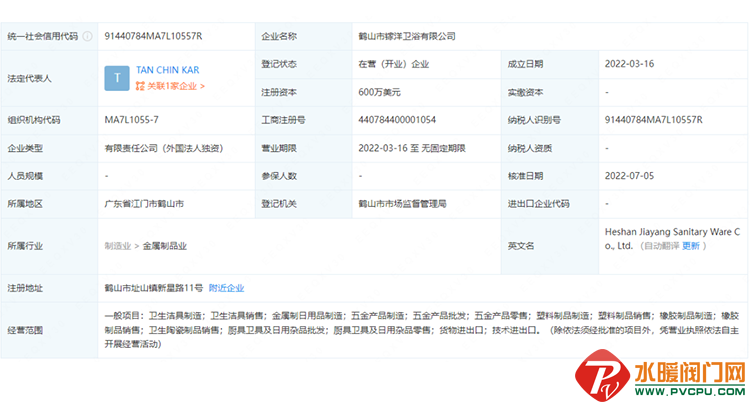Select taxpayer ID value beside 纳税人识别号
750x406 pixels.
(653, 120)
